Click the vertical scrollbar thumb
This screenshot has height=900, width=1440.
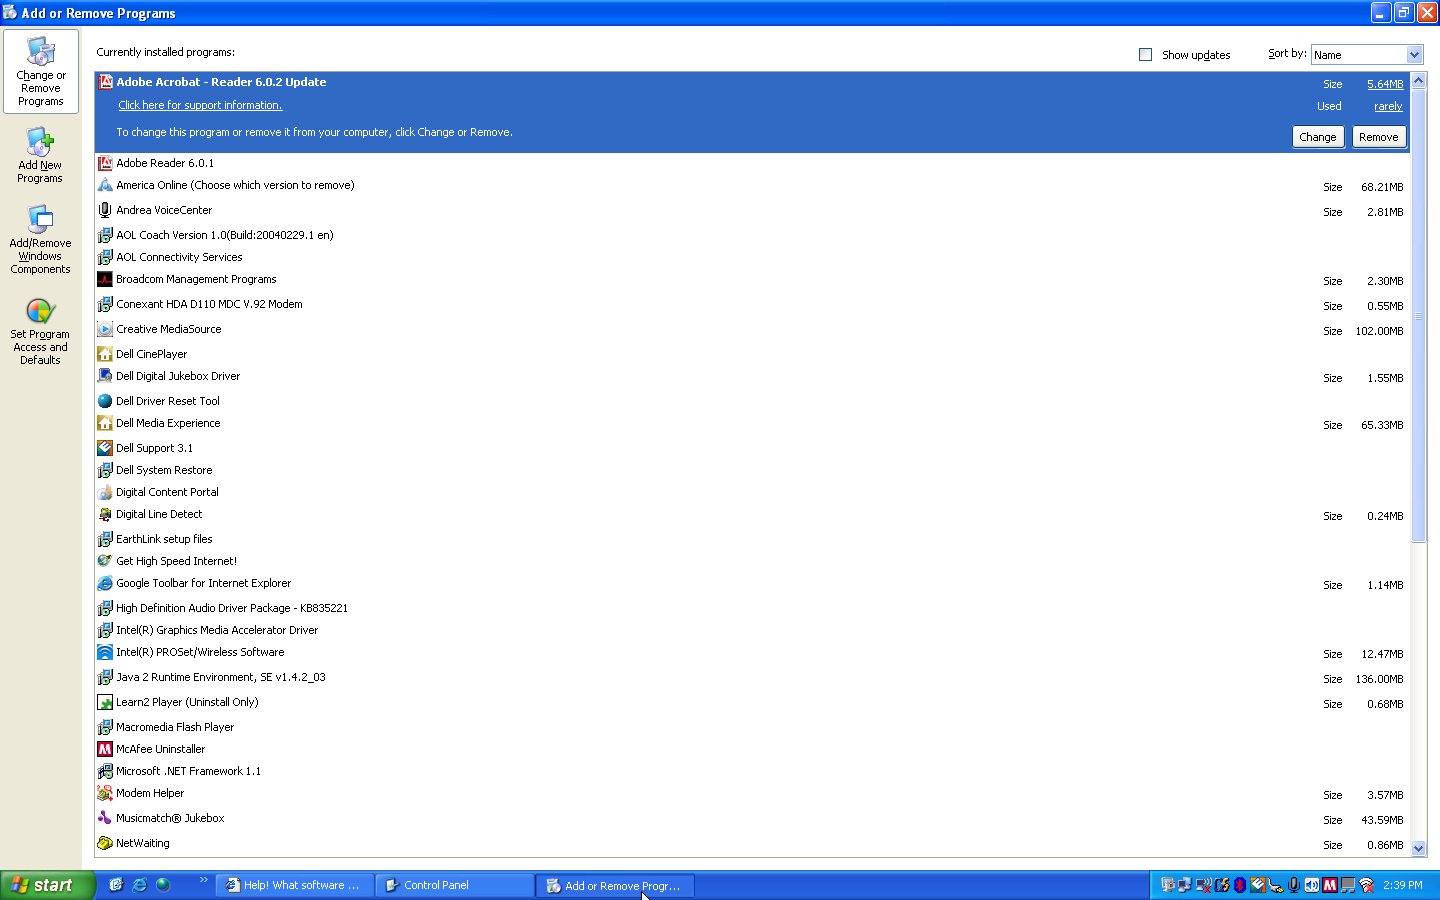(x=1418, y=316)
